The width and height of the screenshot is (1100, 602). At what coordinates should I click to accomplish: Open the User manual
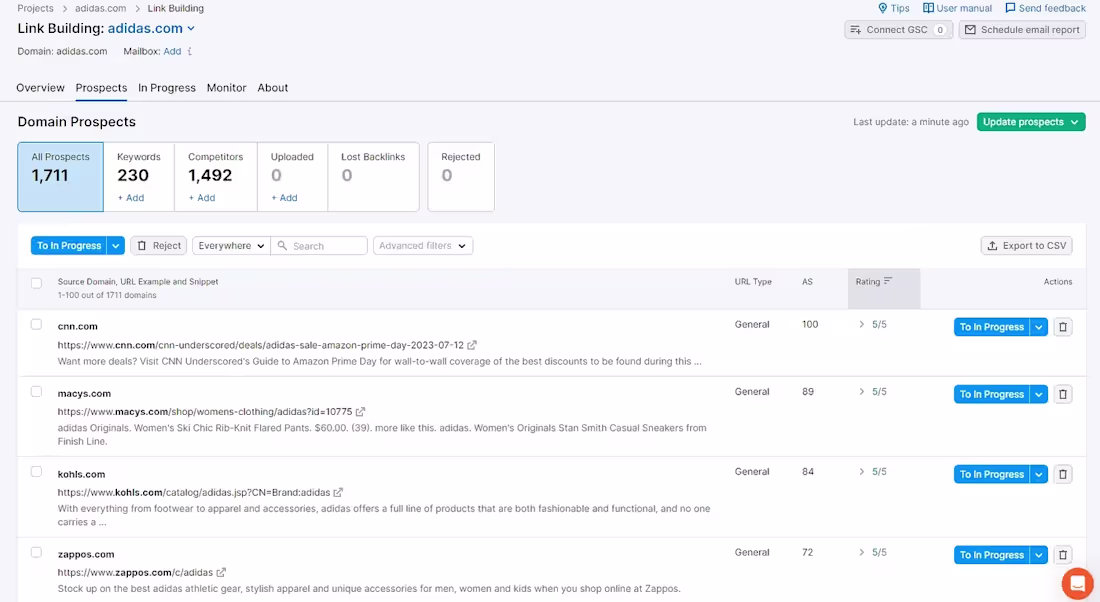point(956,8)
